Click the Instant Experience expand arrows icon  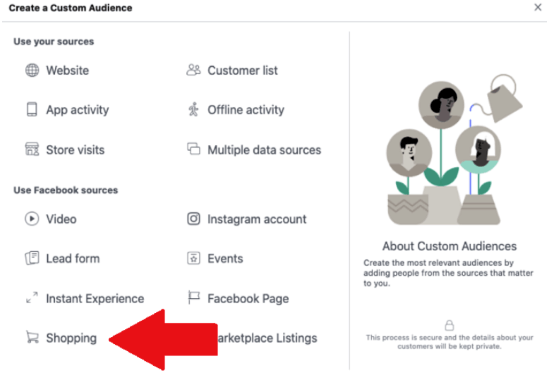pyautogui.click(x=32, y=298)
